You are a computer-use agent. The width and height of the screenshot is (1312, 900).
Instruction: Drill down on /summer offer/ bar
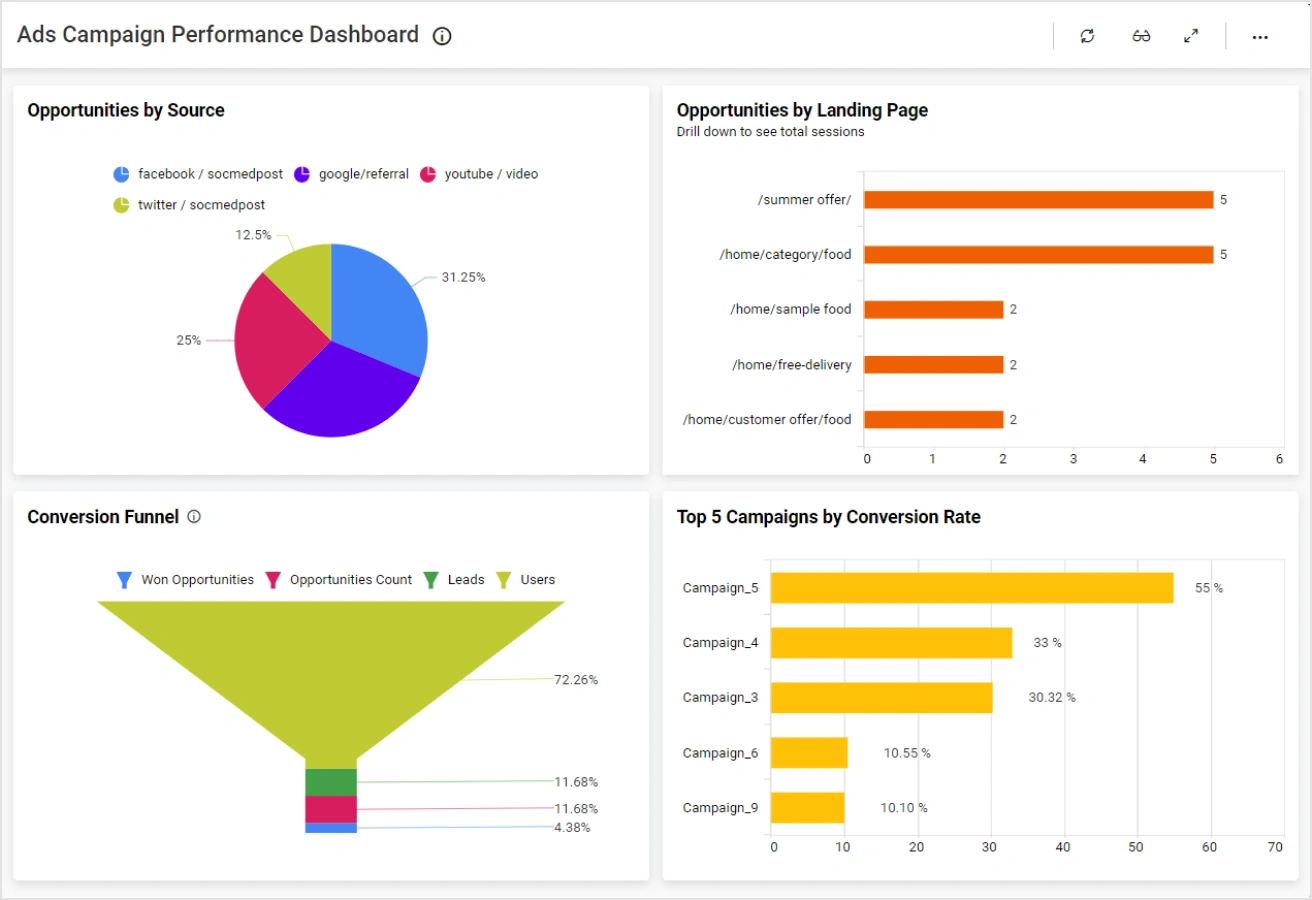point(1038,200)
